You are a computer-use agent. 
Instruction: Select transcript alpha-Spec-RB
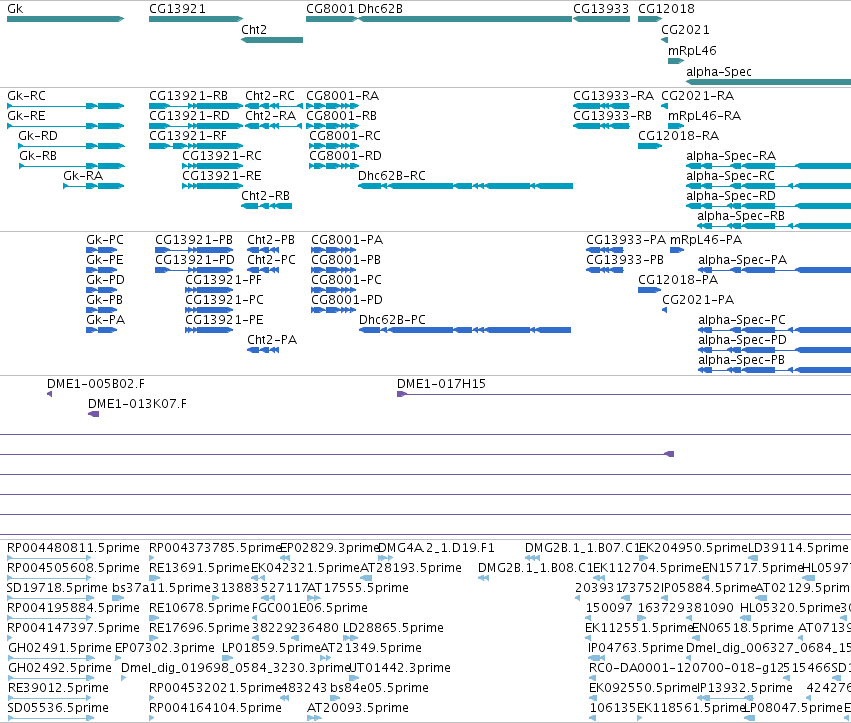pyautogui.click(x=741, y=216)
